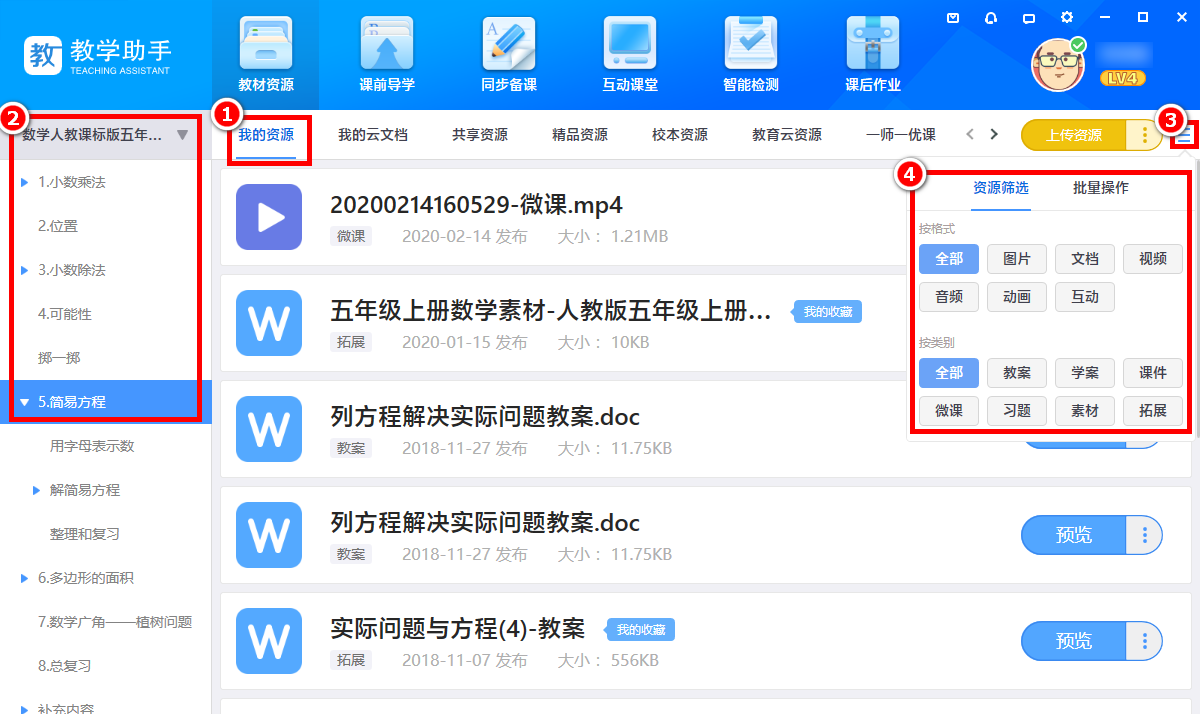Open the 互动课堂 module icon
The image size is (1200, 714).
[x=630, y=45]
